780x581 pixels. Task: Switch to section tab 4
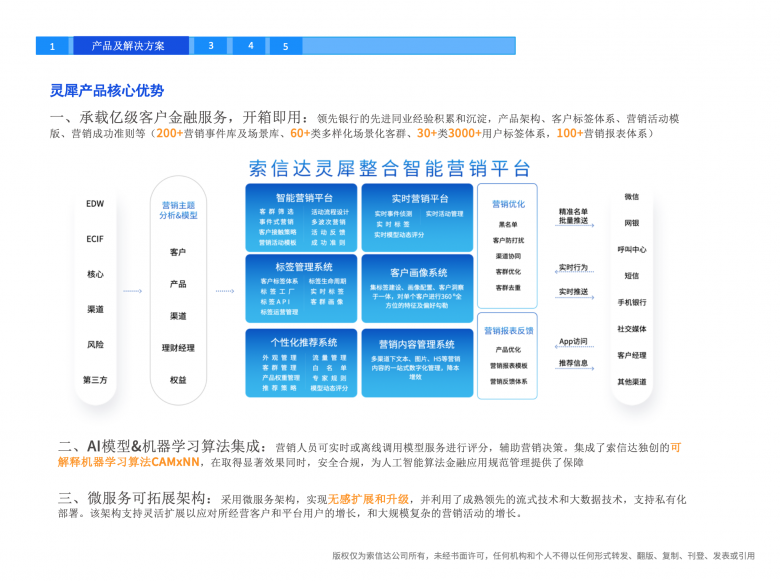click(x=250, y=46)
